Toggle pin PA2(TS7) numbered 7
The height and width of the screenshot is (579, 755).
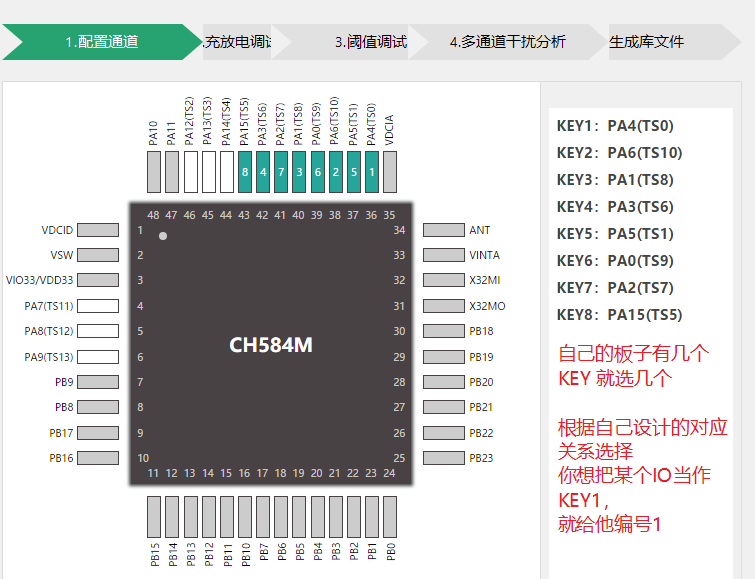click(281, 172)
